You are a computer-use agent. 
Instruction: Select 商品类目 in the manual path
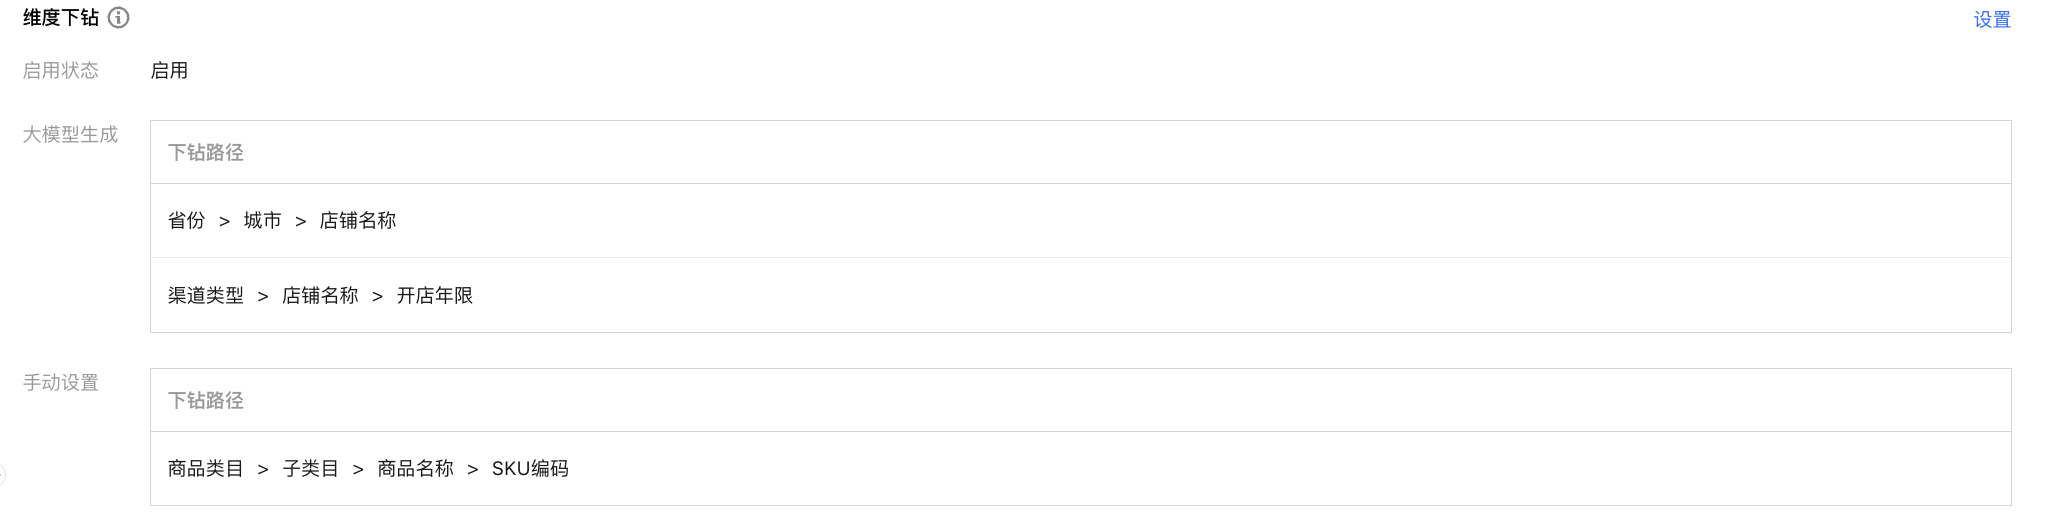click(206, 469)
